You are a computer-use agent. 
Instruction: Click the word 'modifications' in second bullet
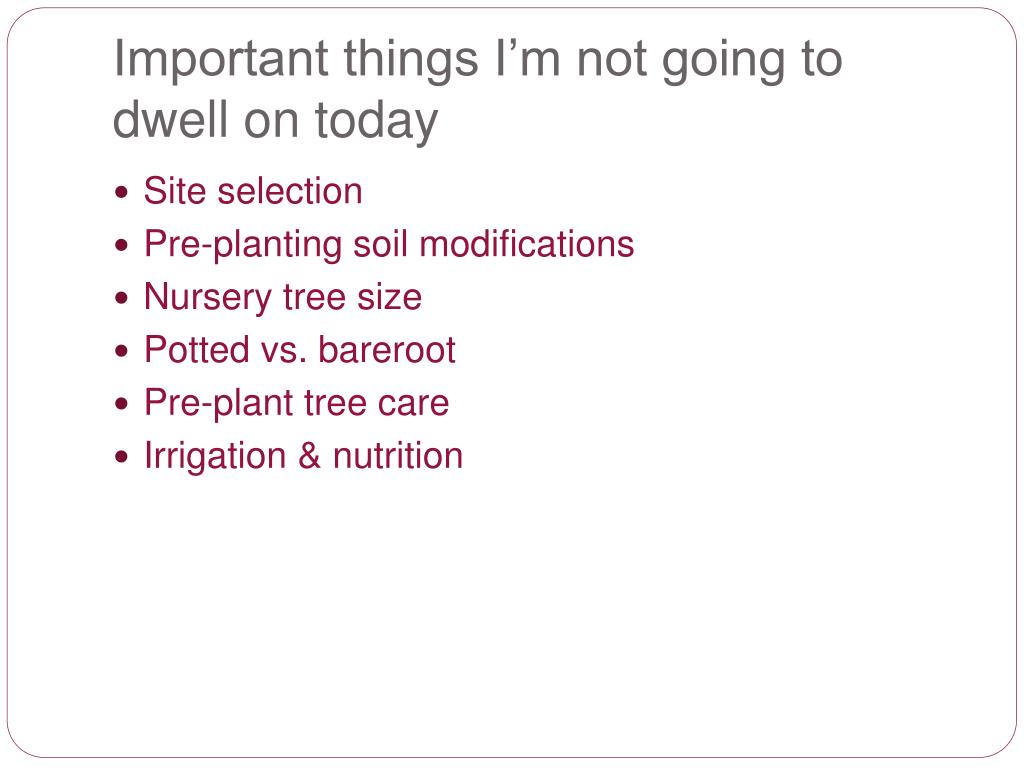(x=526, y=244)
